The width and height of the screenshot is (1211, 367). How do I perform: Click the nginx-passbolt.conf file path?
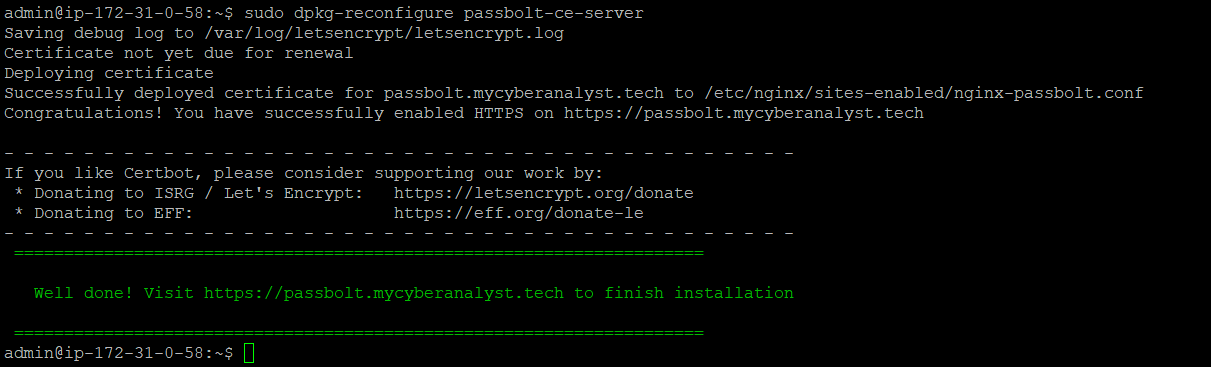(x=923, y=93)
